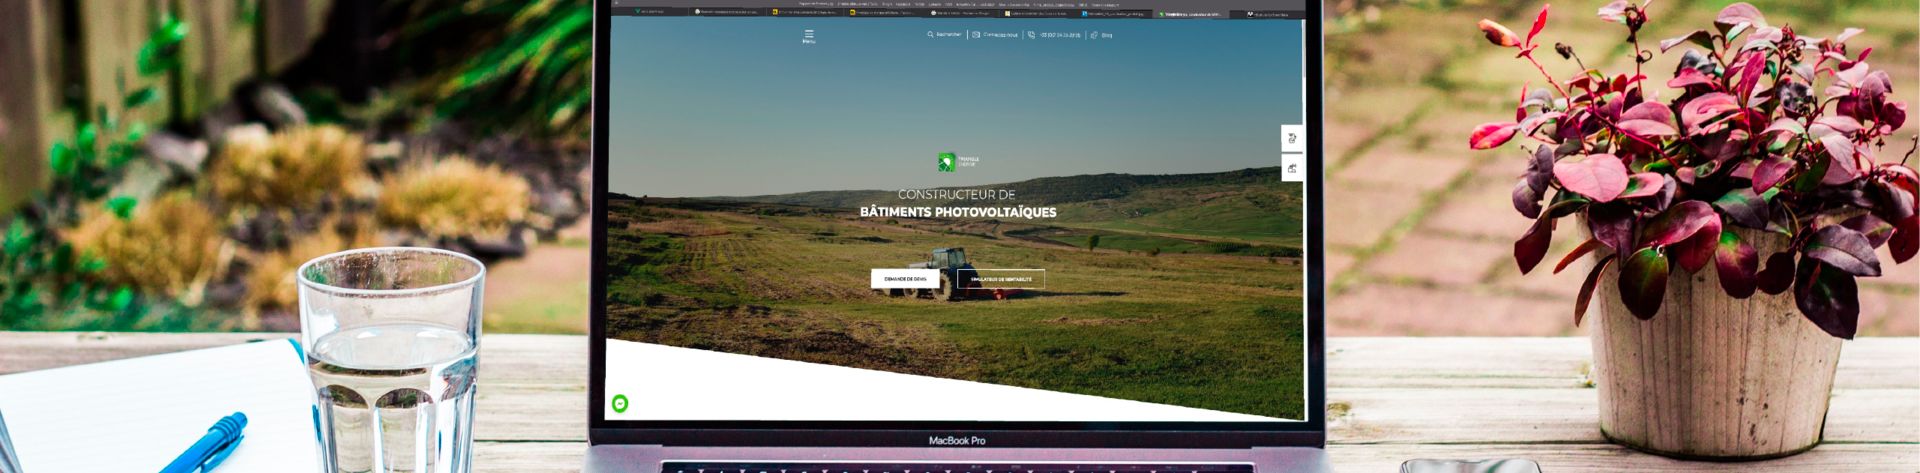Image resolution: width=1920 pixels, height=473 pixels.
Task: Click the Rechercher search text
Action: (x=949, y=35)
